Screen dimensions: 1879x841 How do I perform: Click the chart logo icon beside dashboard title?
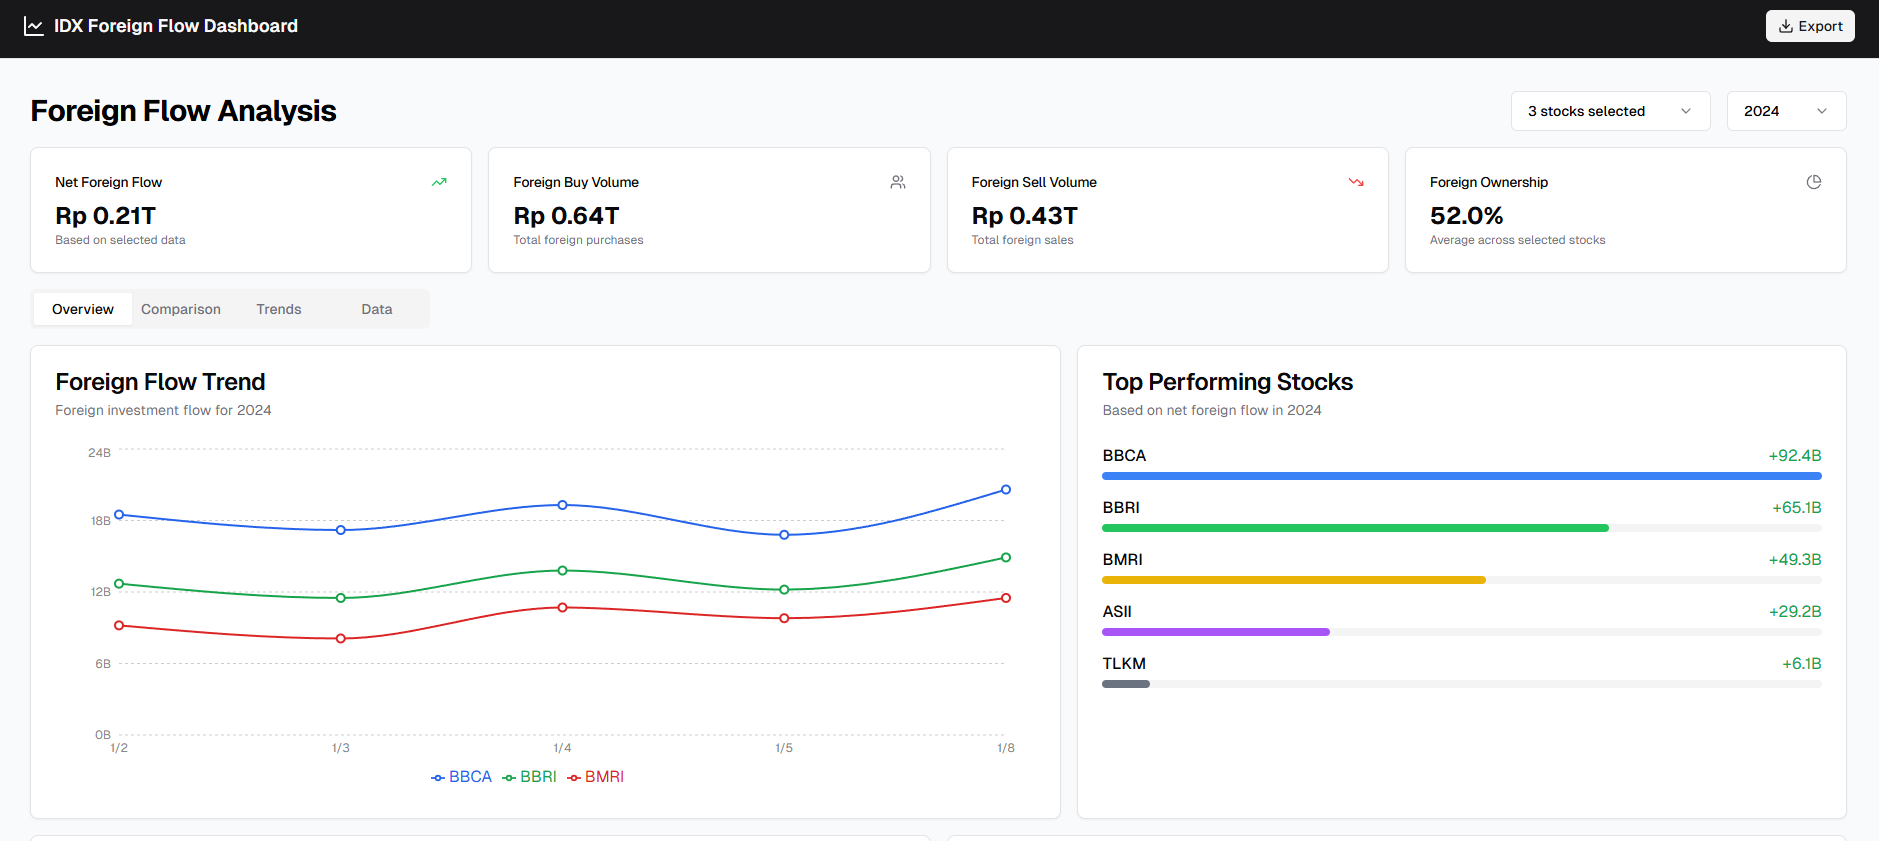[34, 26]
